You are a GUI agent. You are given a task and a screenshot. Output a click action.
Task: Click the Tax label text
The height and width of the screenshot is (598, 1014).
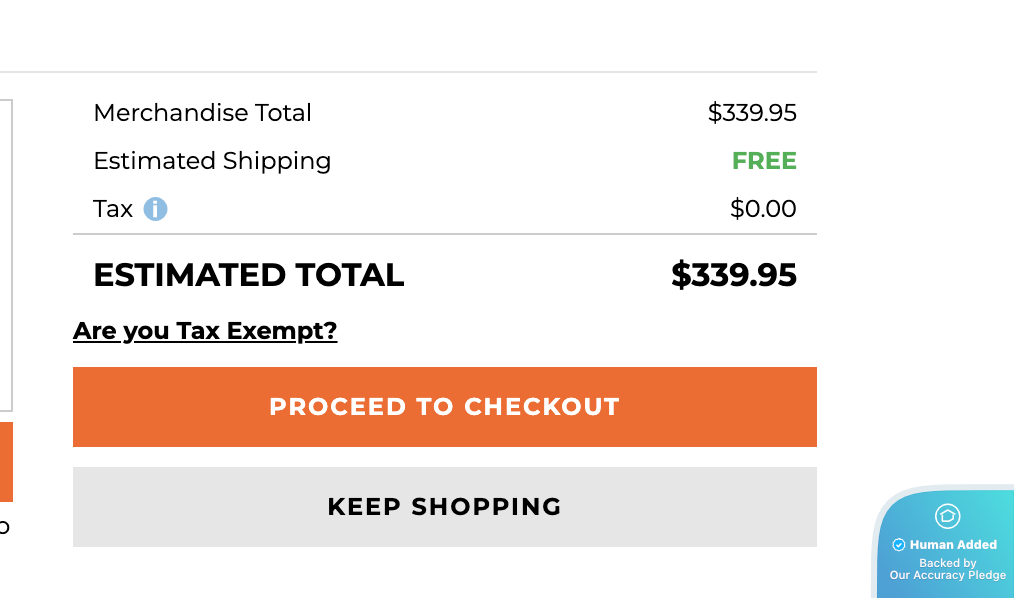pyautogui.click(x=113, y=209)
